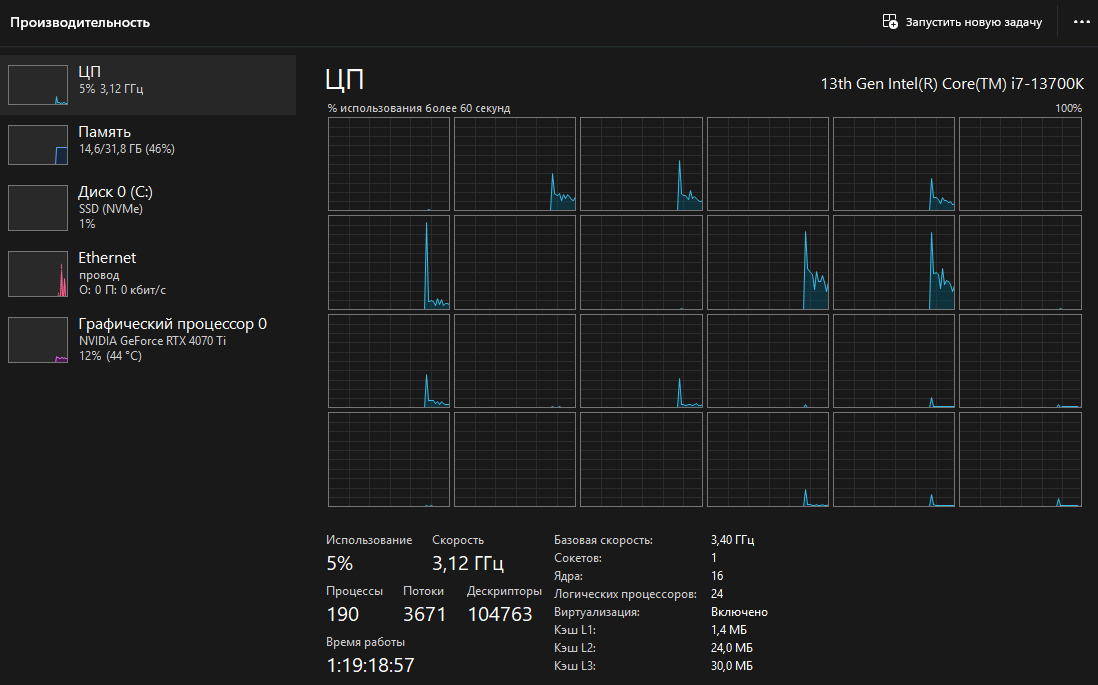The width and height of the screenshot is (1098, 685).
Task: Click the Память mini graph thumbnail
Action: click(x=37, y=145)
